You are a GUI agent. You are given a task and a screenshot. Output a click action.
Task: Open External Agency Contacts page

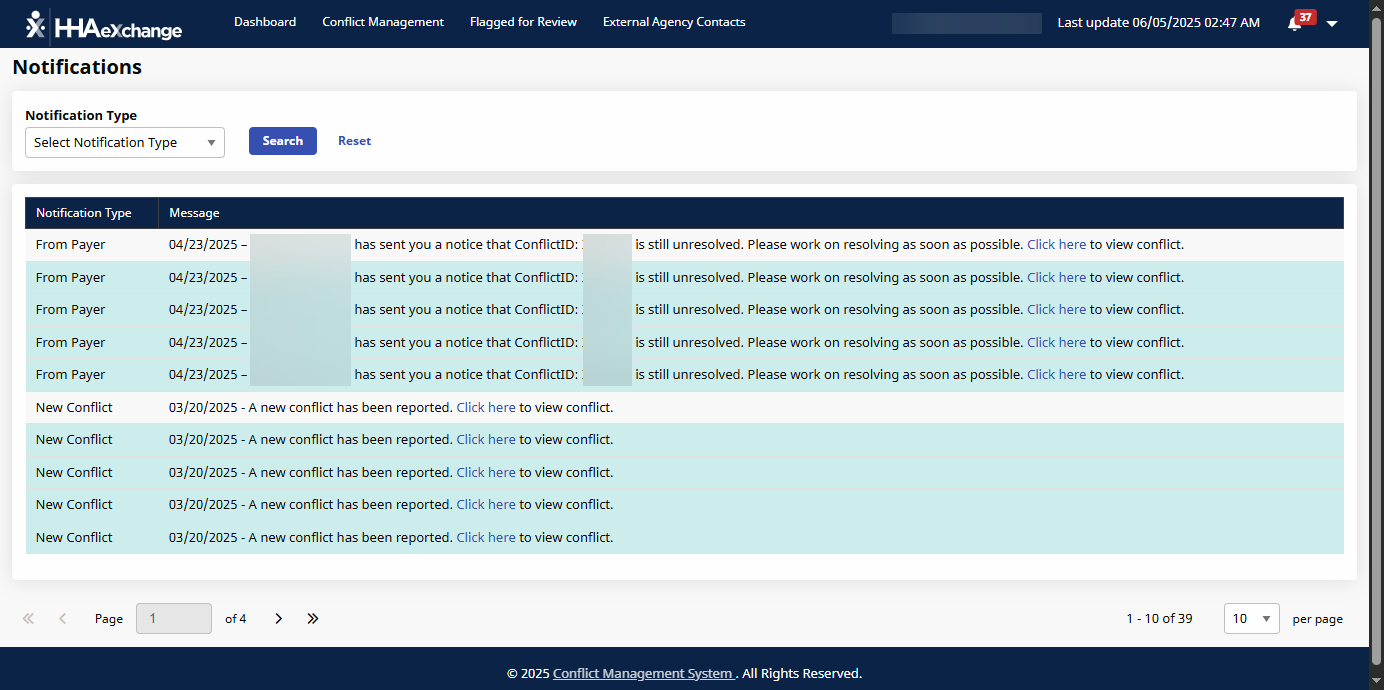coord(674,22)
